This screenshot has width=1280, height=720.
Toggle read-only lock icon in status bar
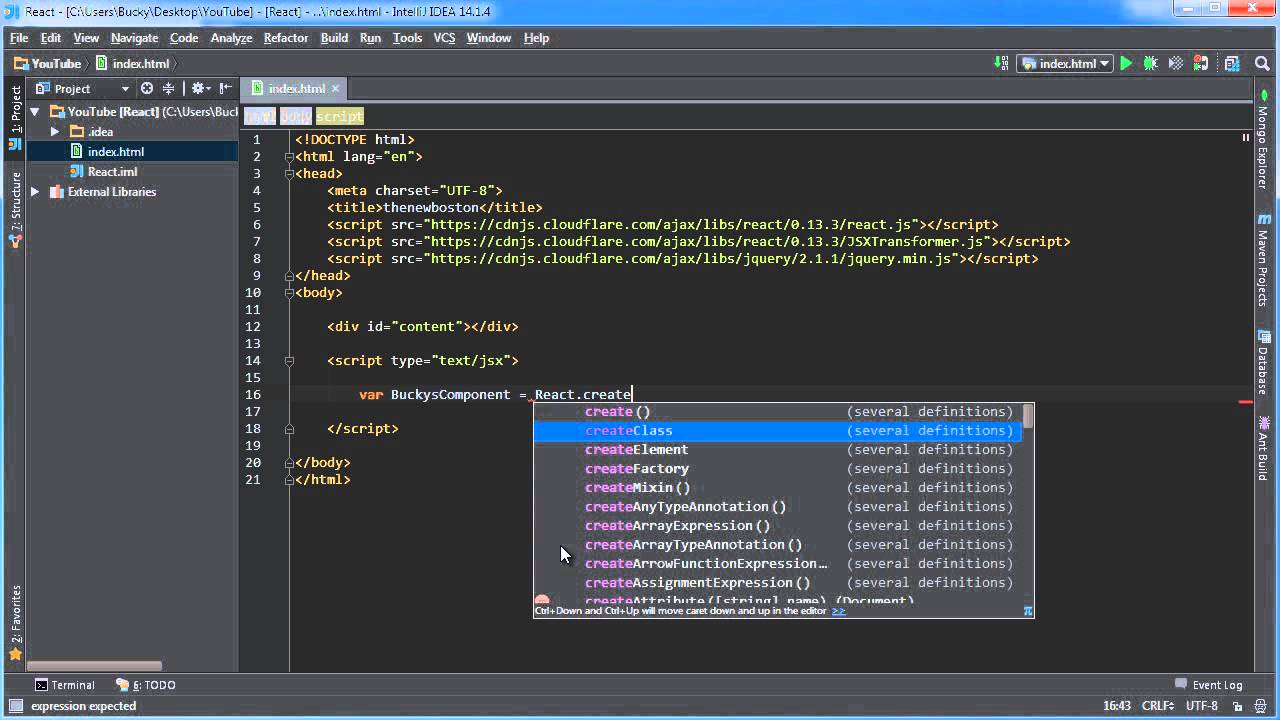(x=1236, y=706)
